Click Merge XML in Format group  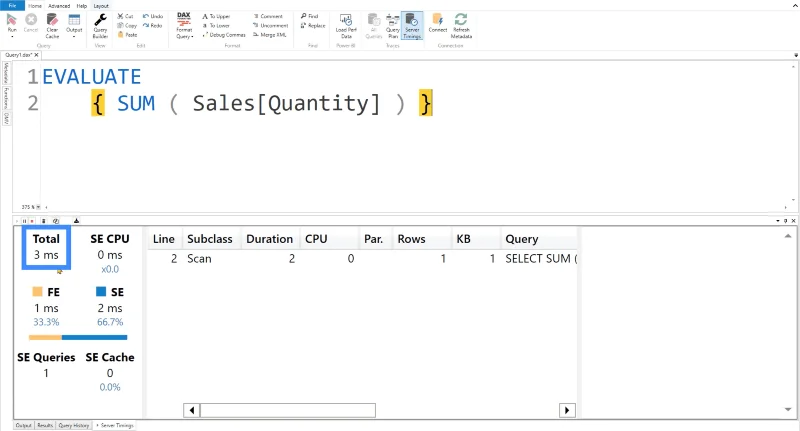(270, 35)
